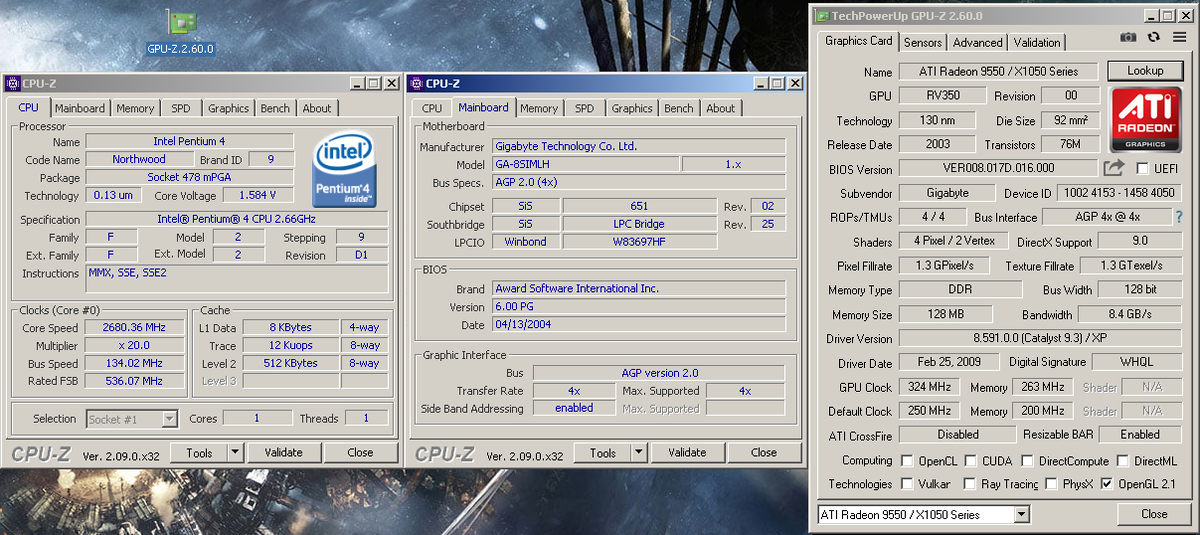Toggle the DirectML checkbox
Viewport: 1200px width, 535px height.
(1123, 461)
